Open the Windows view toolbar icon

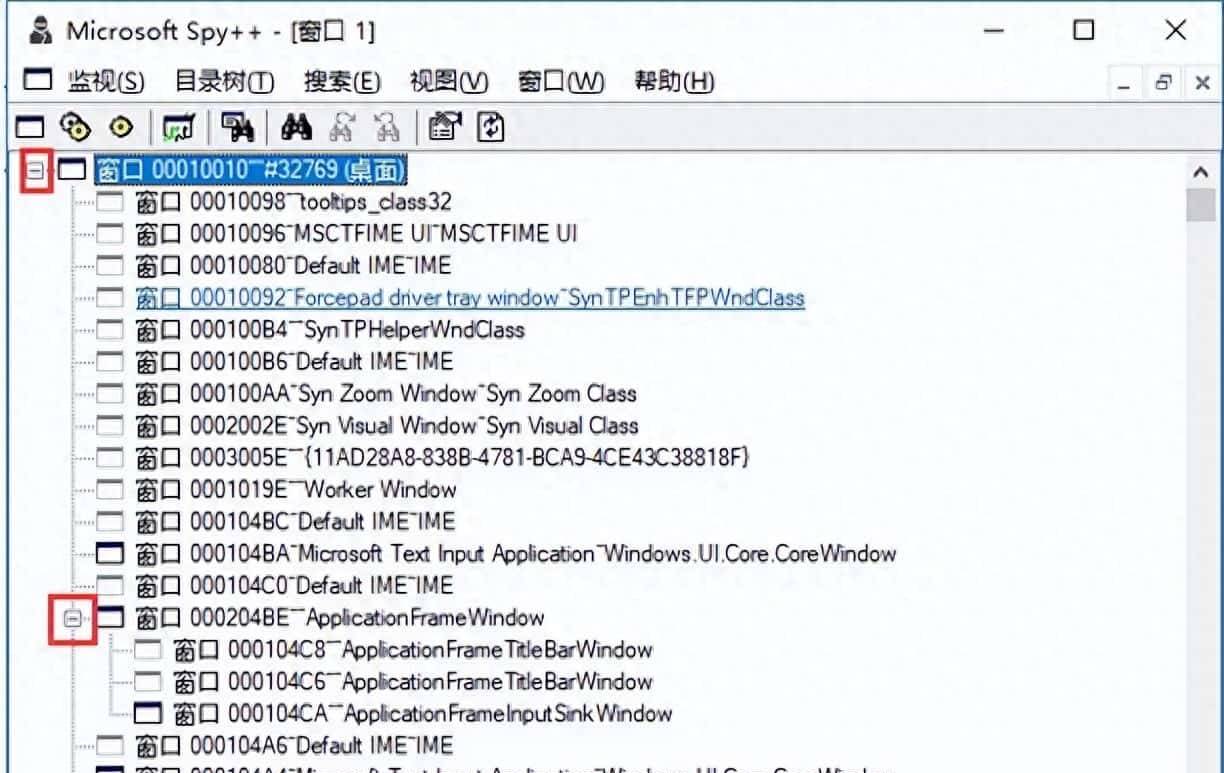tap(32, 127)
